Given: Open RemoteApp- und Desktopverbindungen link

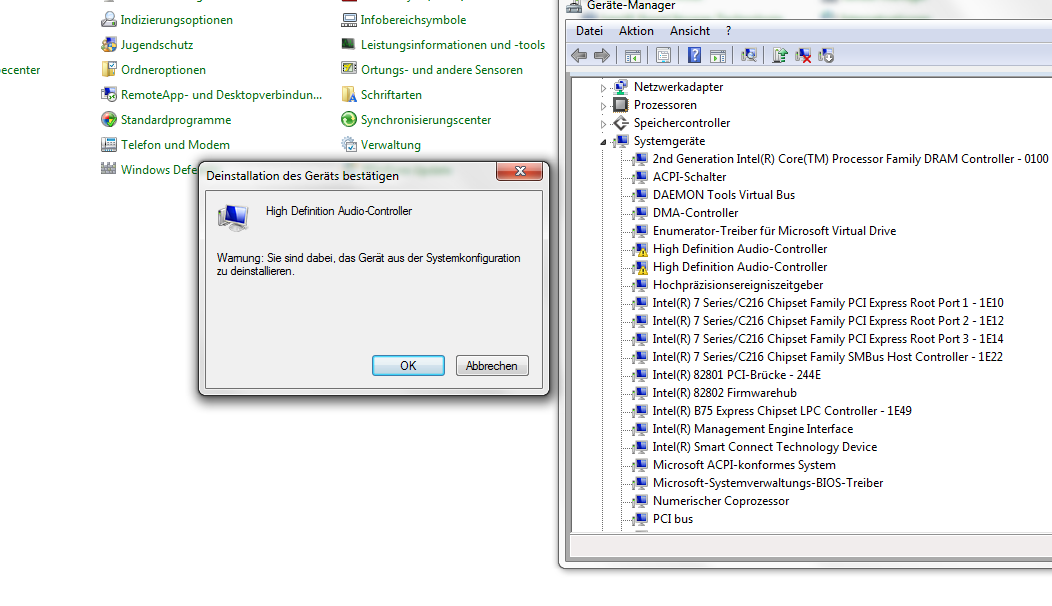Looking at the screenshot, I should pyautogui.click(x=221, y=95).
